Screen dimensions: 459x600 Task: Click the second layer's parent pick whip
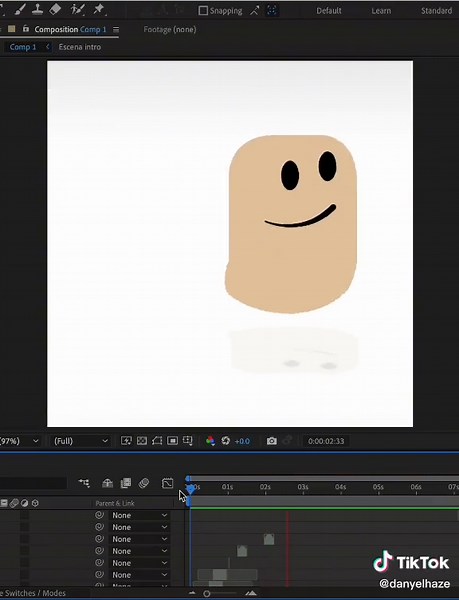99,527
